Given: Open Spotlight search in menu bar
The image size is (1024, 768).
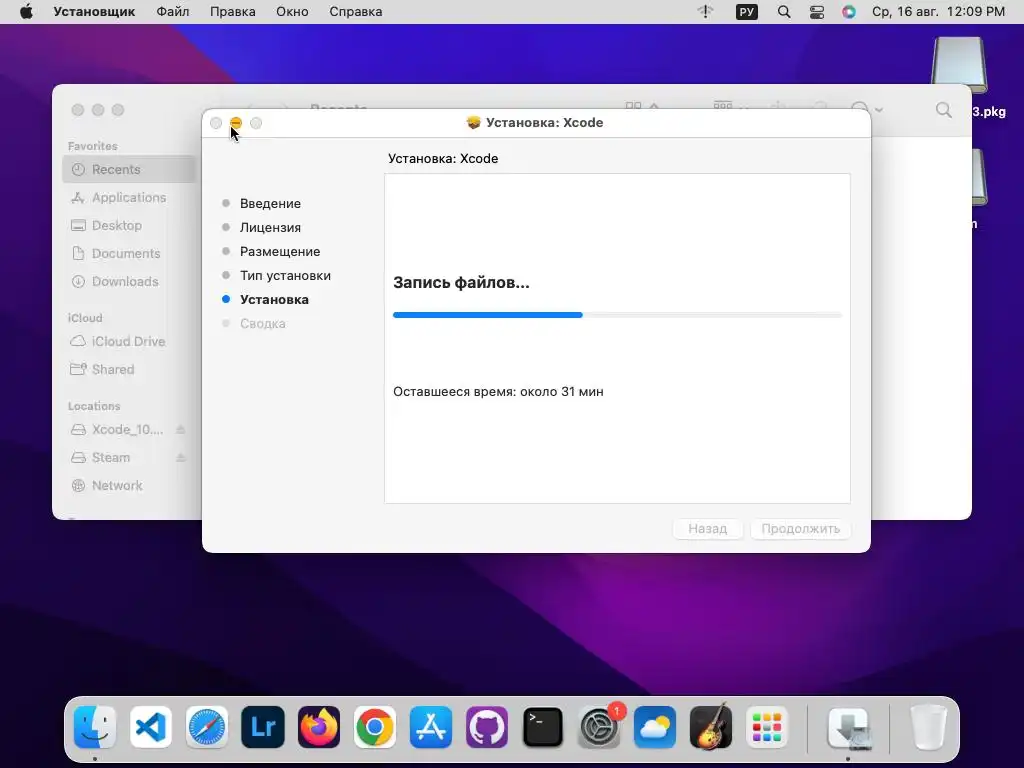Looking at the screenshot, I should coord(784,12).
